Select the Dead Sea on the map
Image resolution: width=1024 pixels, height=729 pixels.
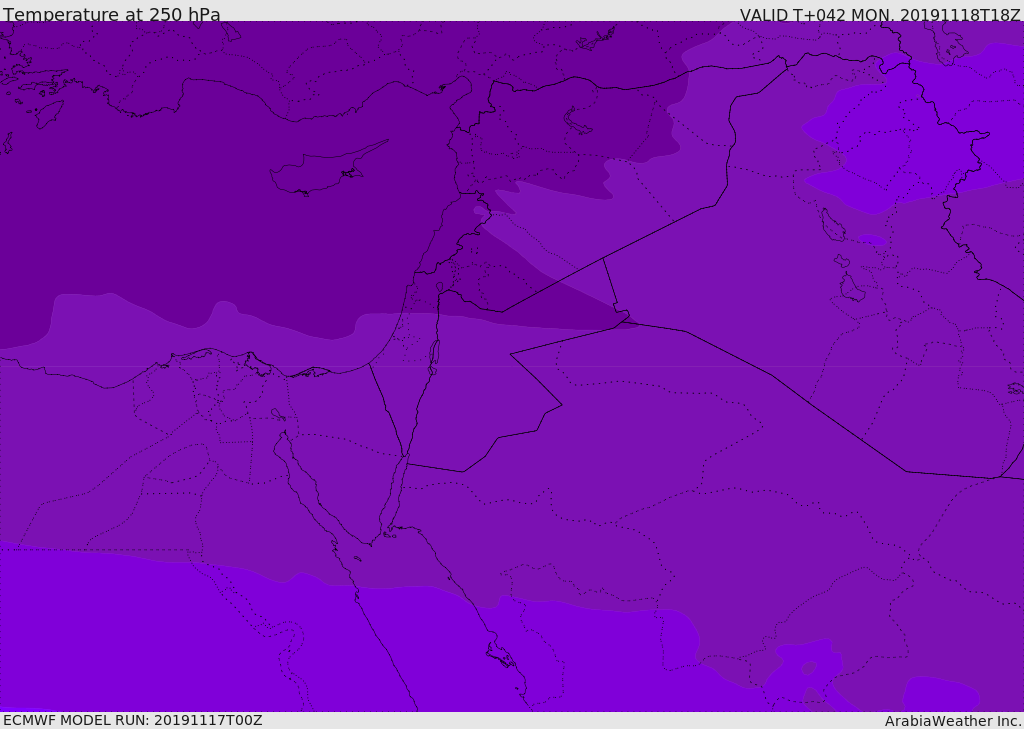pyautogui.click(x=434, y=354)
